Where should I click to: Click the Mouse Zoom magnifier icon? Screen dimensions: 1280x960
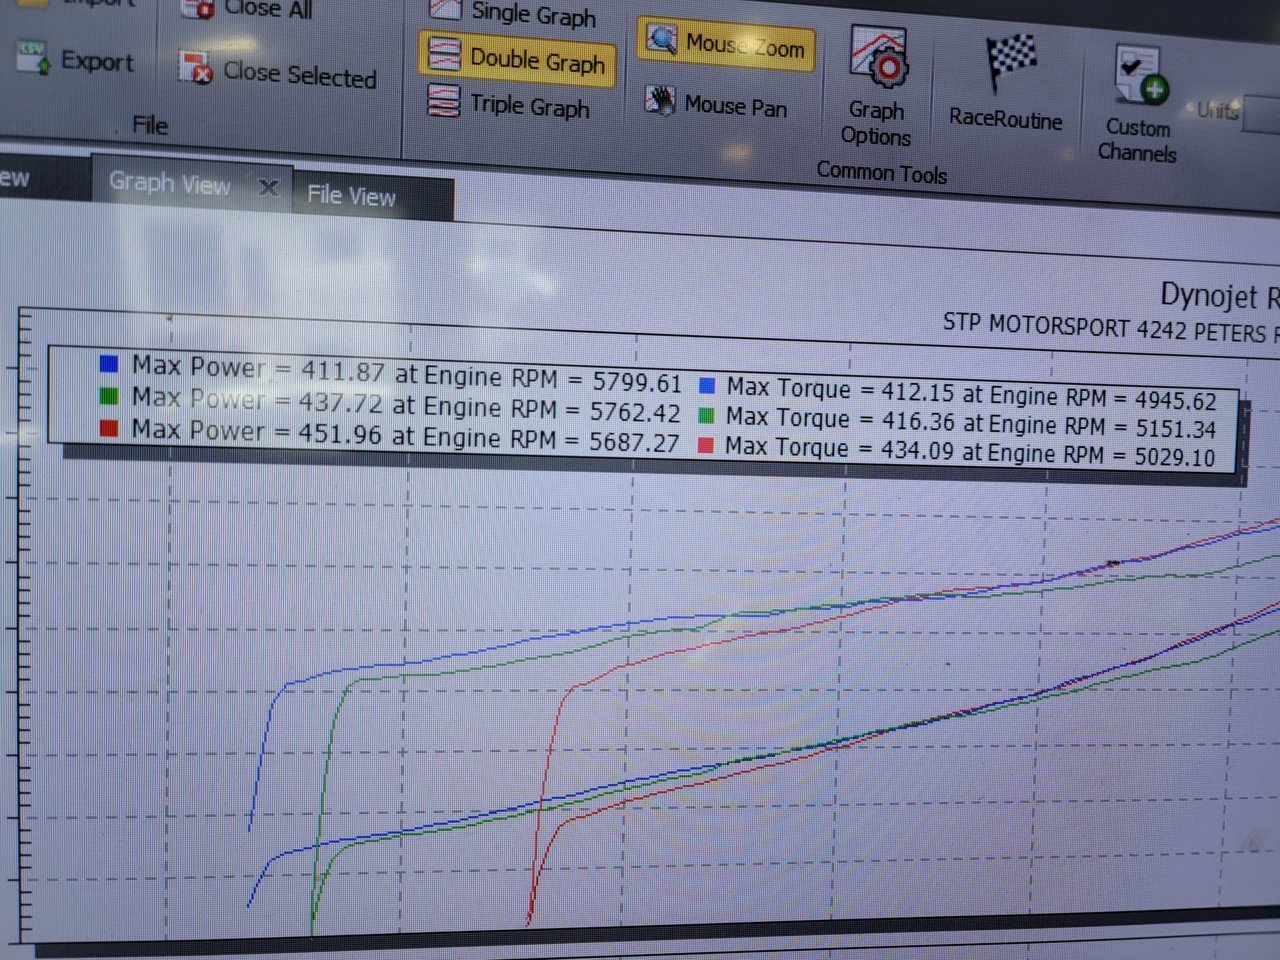(x=660, y=39)
